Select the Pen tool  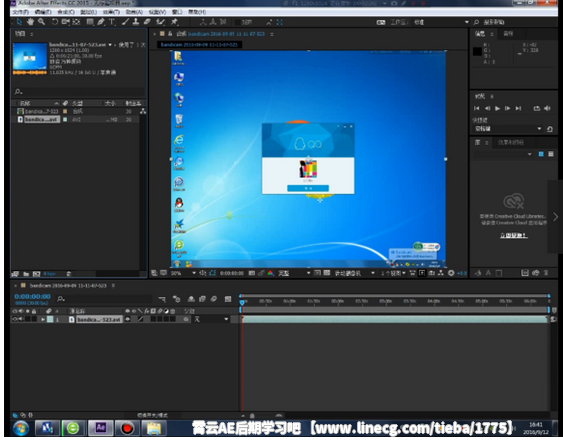(x=101, y=22)
